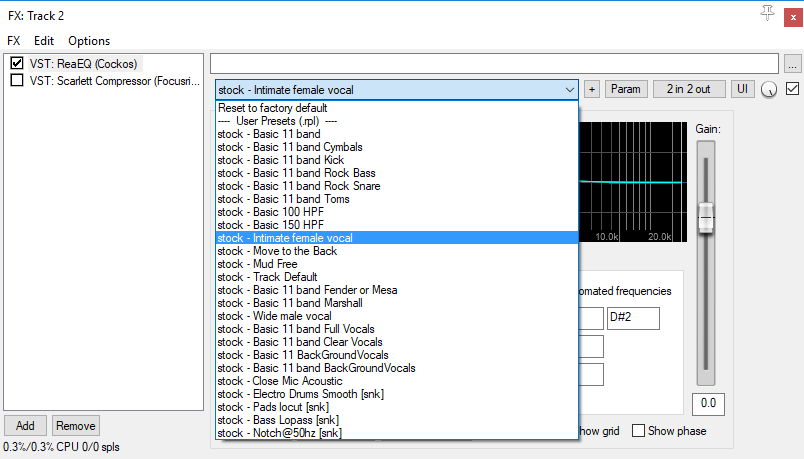This screenshot has width=804, height=459.
Task: Select VST: Scarlett Compressor in list
Action: (114, 81)
